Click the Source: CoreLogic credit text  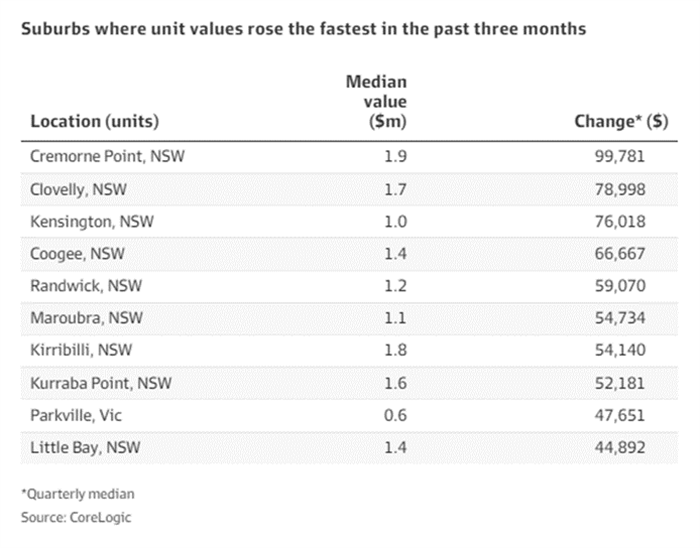(76, 517)
